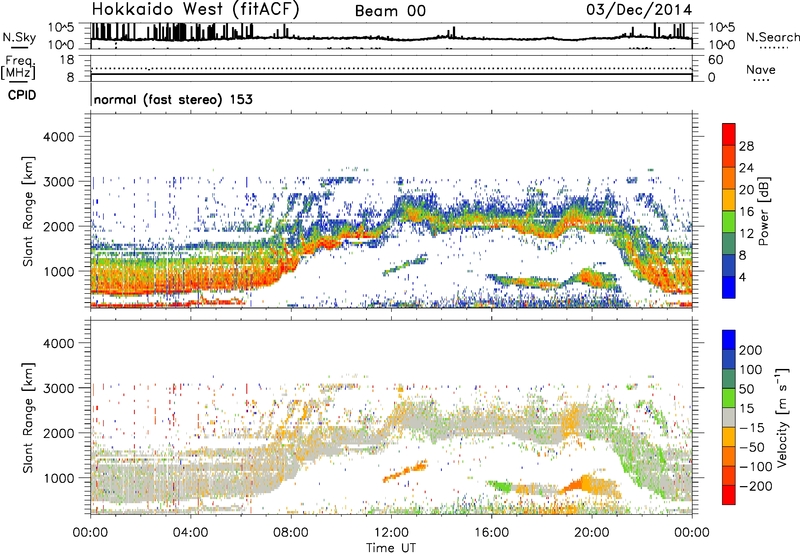Screen dimensions: 800x554
Task: Click the "4" value on the Power colorbar
Action: [742, 278]
